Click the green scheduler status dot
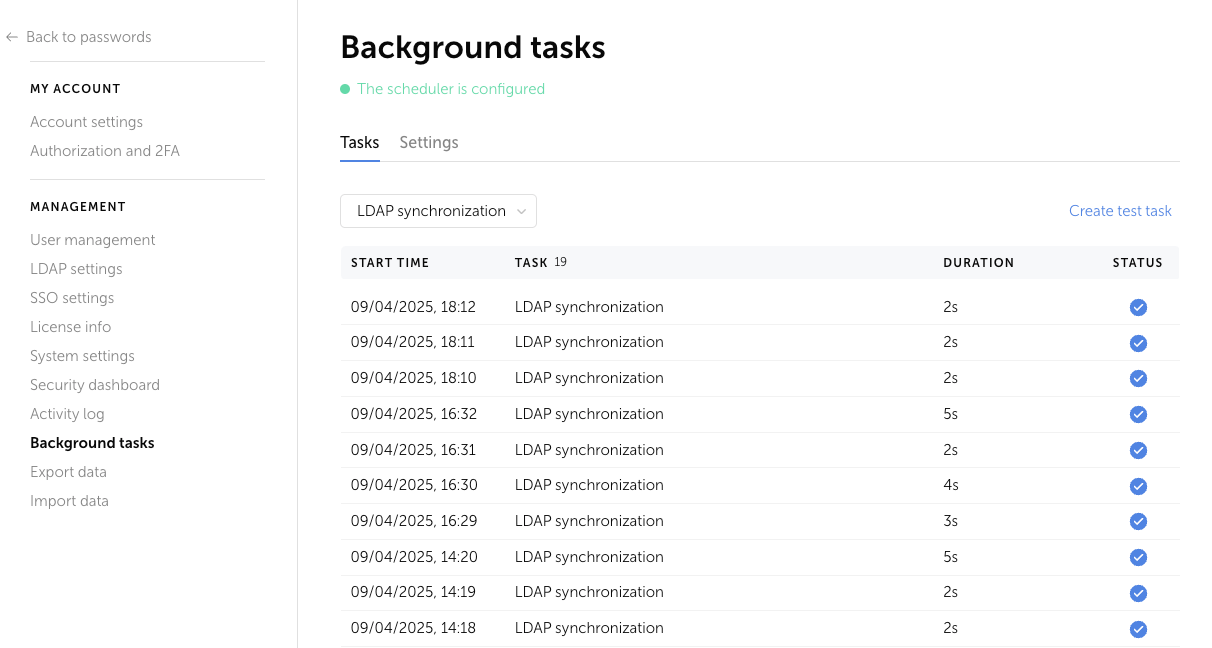The height and width of the screenshot is (648, 1212). 344,89
